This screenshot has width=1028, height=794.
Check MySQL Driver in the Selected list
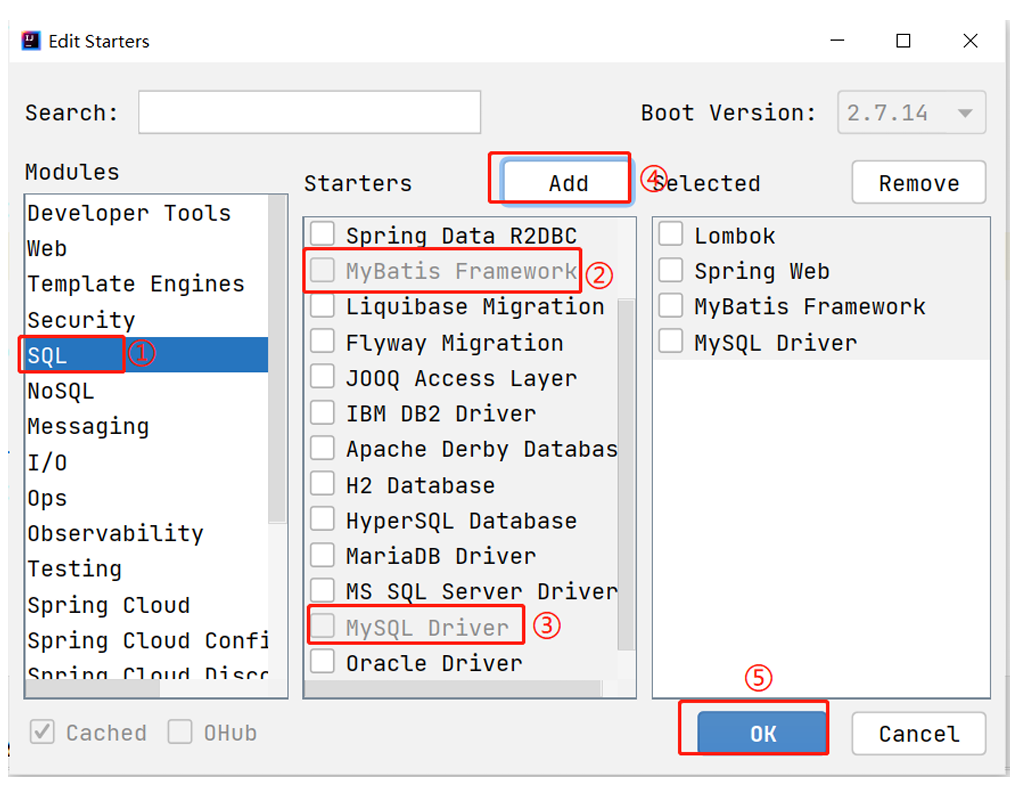[671, 340]
